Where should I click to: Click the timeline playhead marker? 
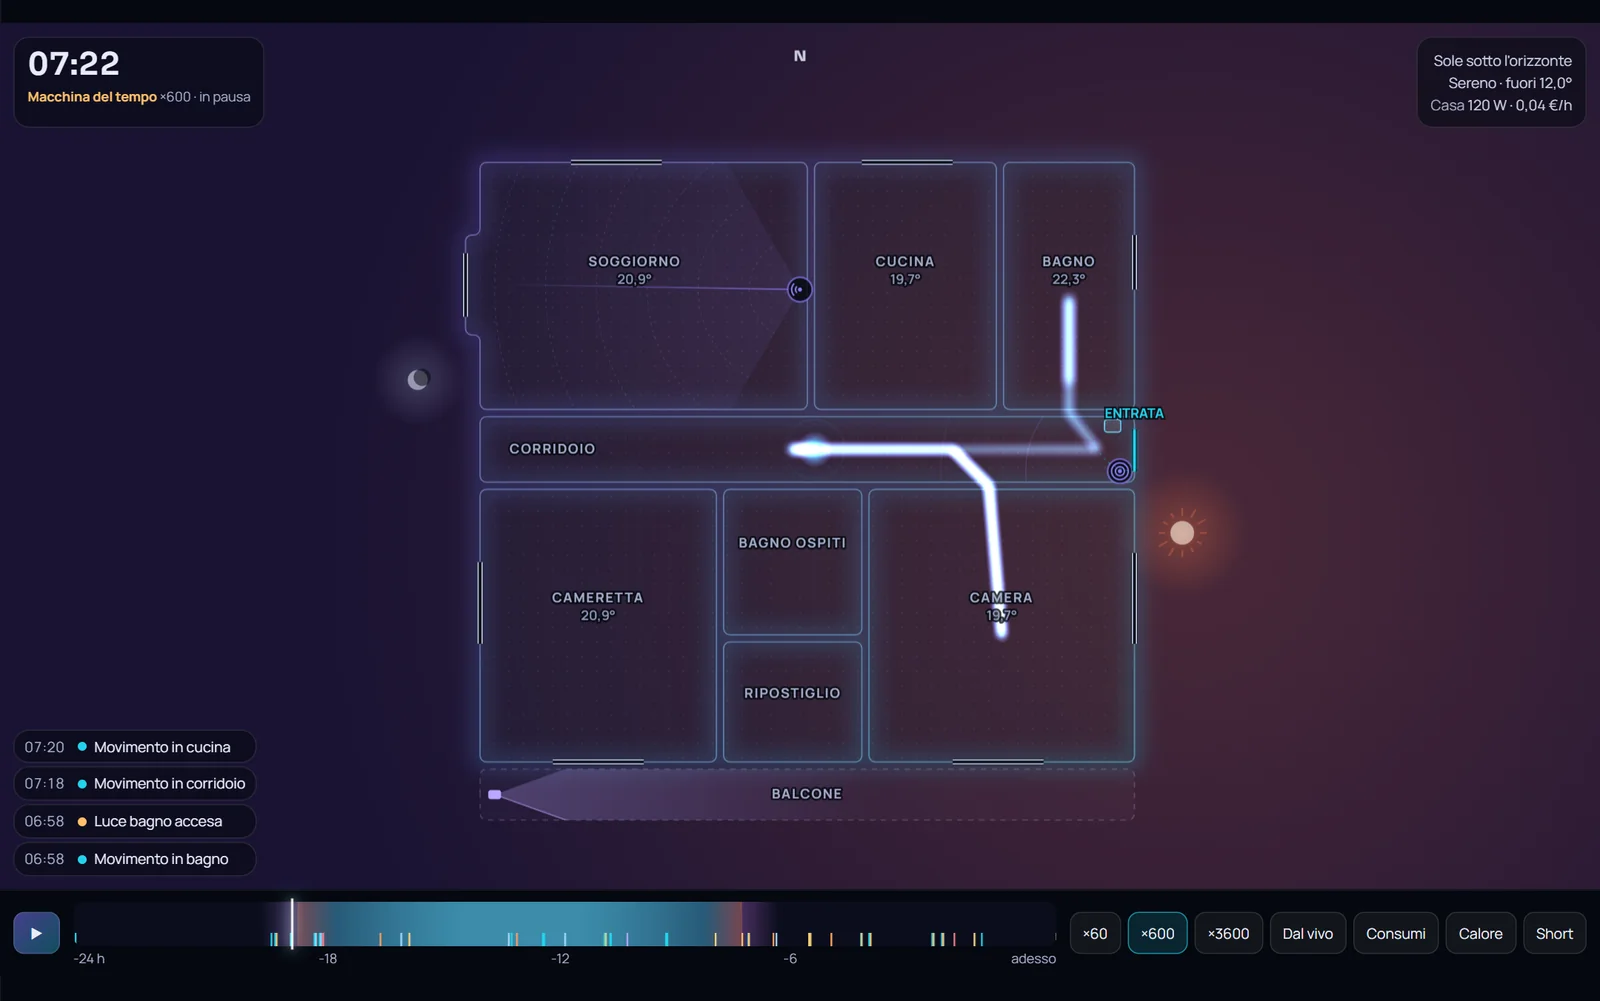coord(292,923)
